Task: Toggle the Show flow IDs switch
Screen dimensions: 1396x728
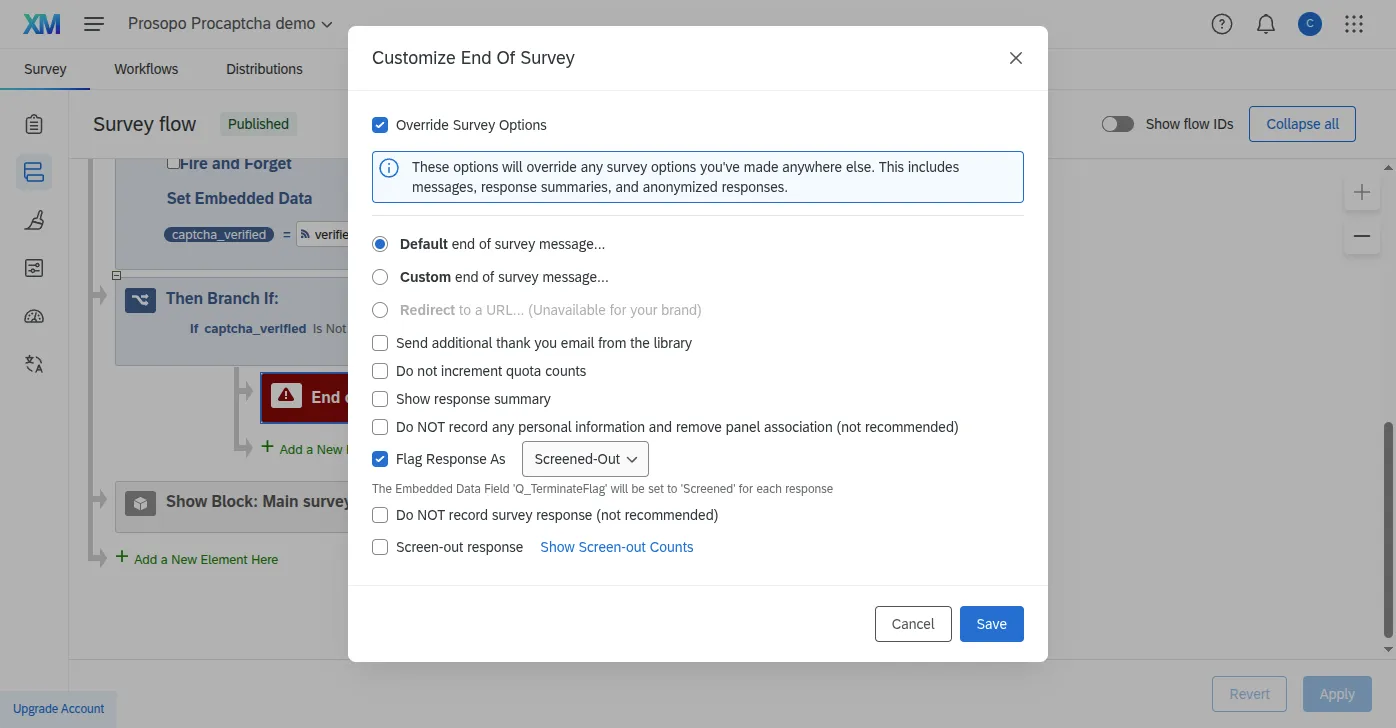Action: pos(1117,124)
